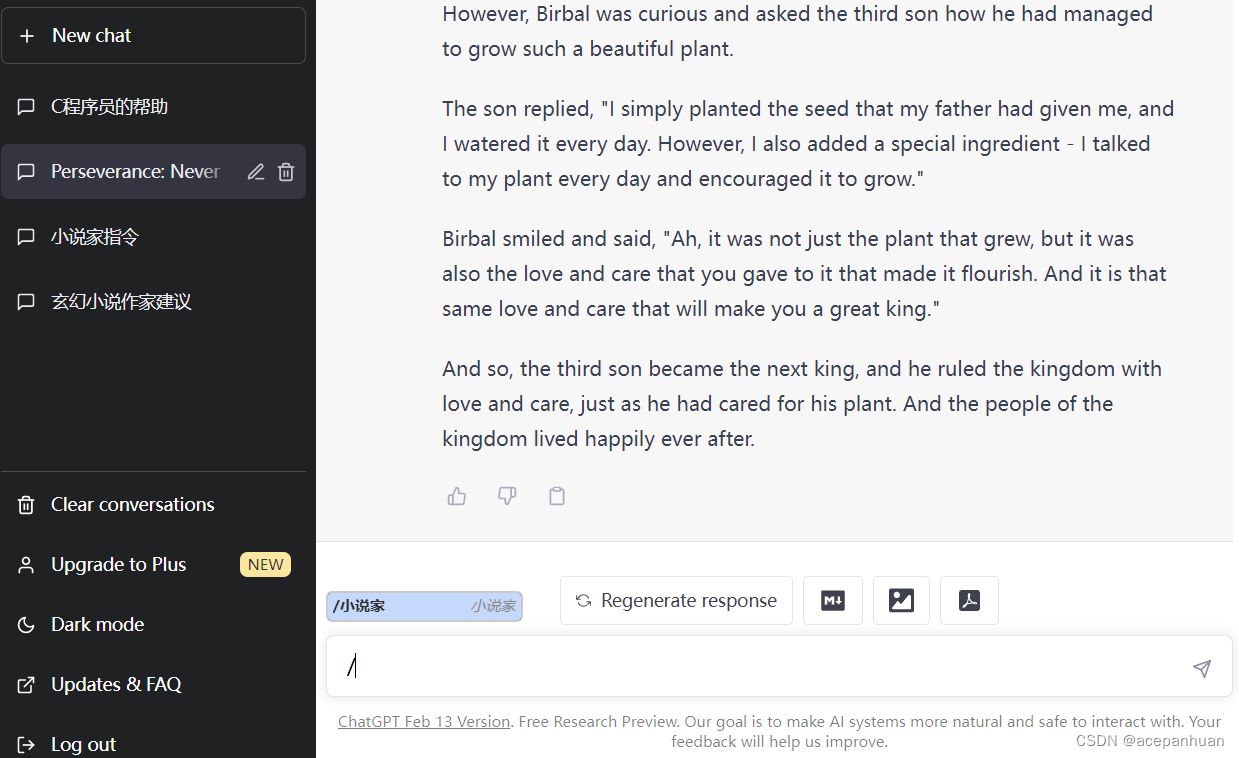Click the logout arrow icon

27,744
